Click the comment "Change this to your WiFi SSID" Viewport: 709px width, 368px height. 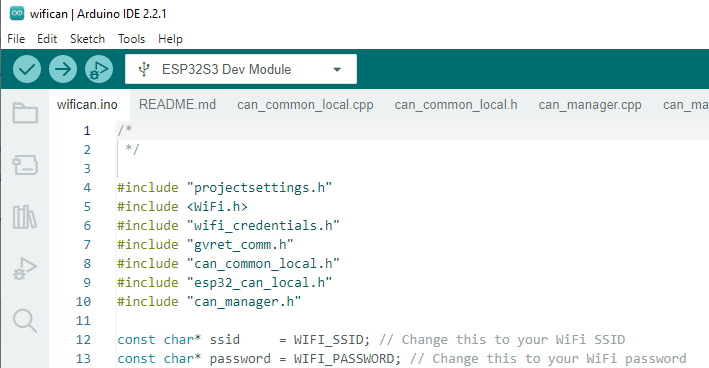pyautogui.click(x=513, y=340)
